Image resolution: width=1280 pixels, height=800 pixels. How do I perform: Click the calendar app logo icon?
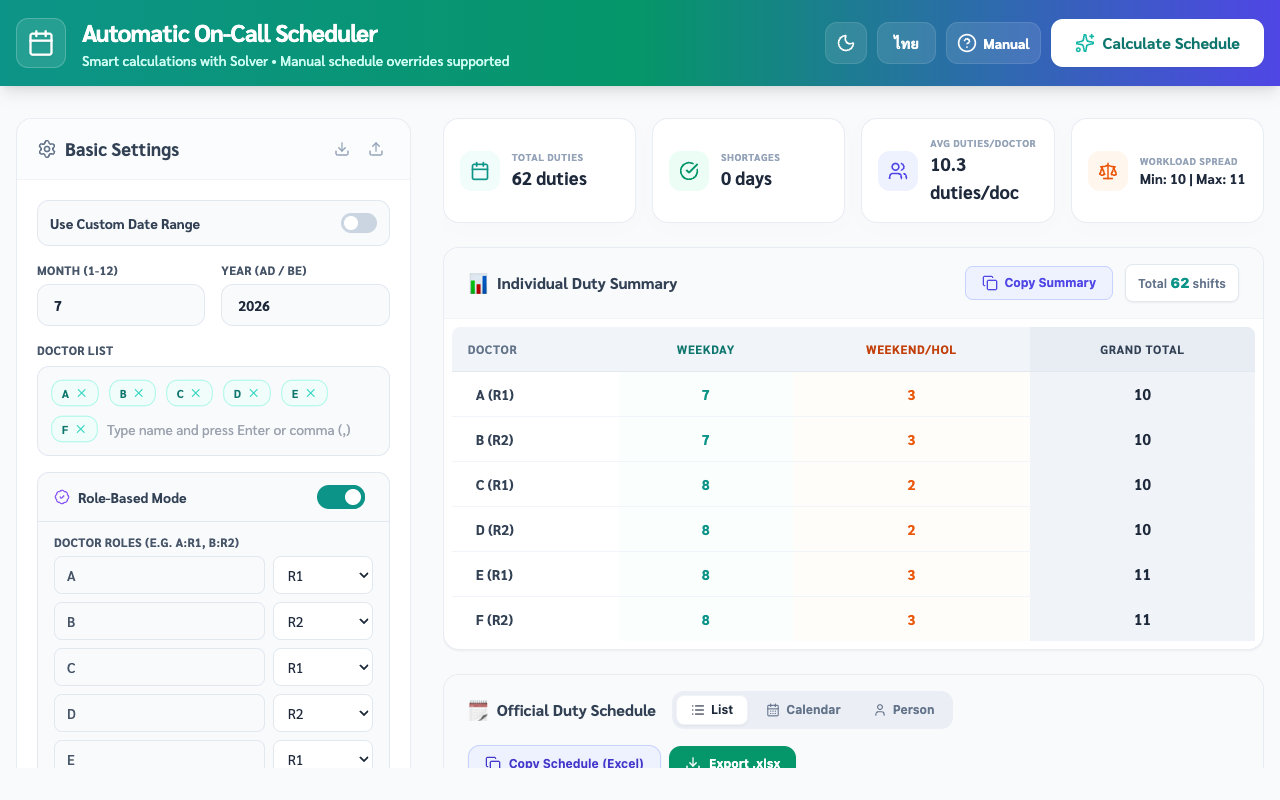click(41, 43)
